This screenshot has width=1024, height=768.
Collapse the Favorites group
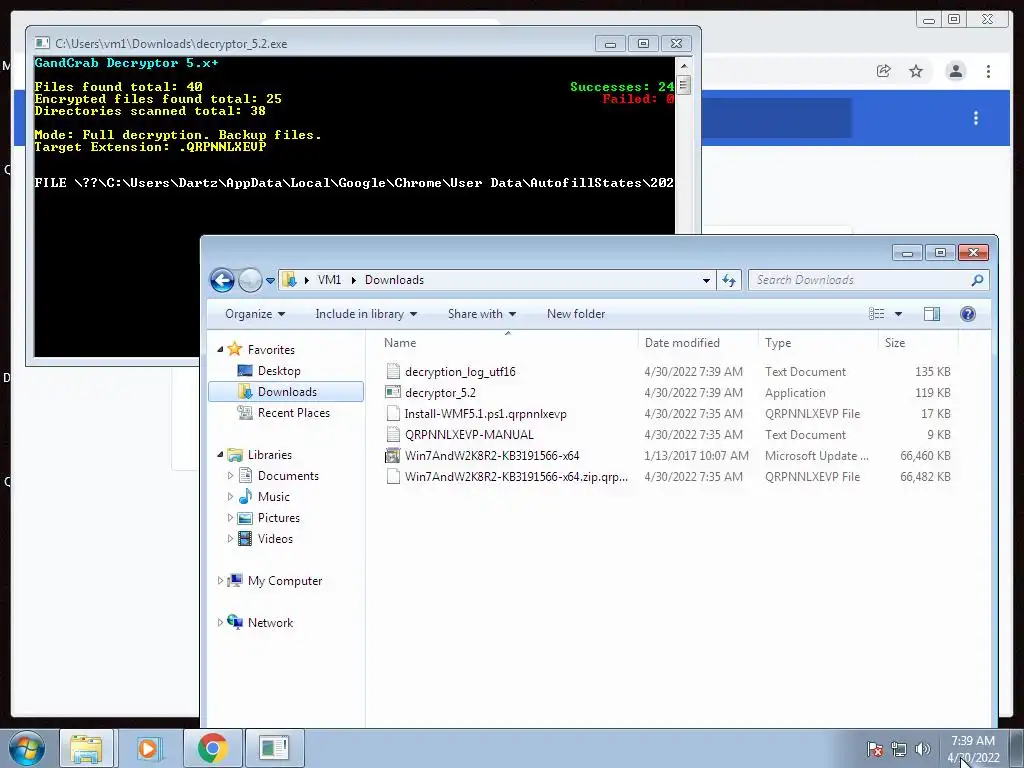(220, 350)
